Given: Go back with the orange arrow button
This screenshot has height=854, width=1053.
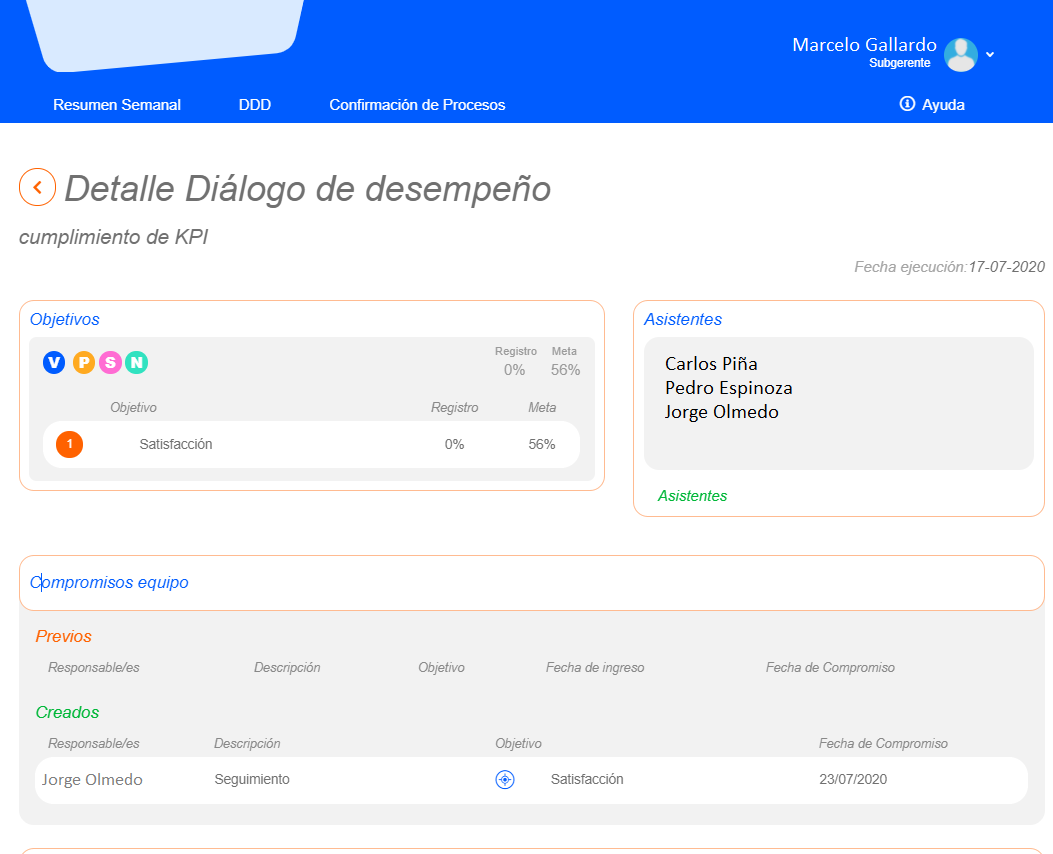Looking at the screenshot, I should pos(38,187).
